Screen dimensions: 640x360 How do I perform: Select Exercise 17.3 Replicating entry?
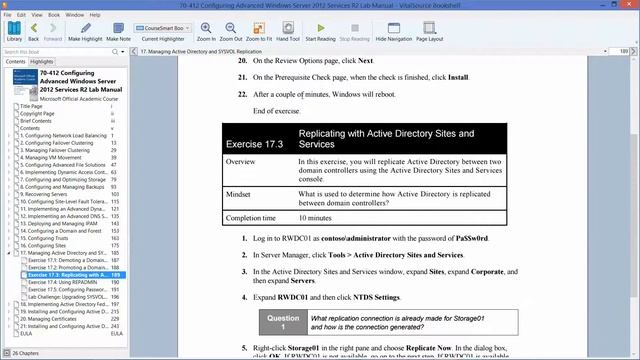pos(73,275)
